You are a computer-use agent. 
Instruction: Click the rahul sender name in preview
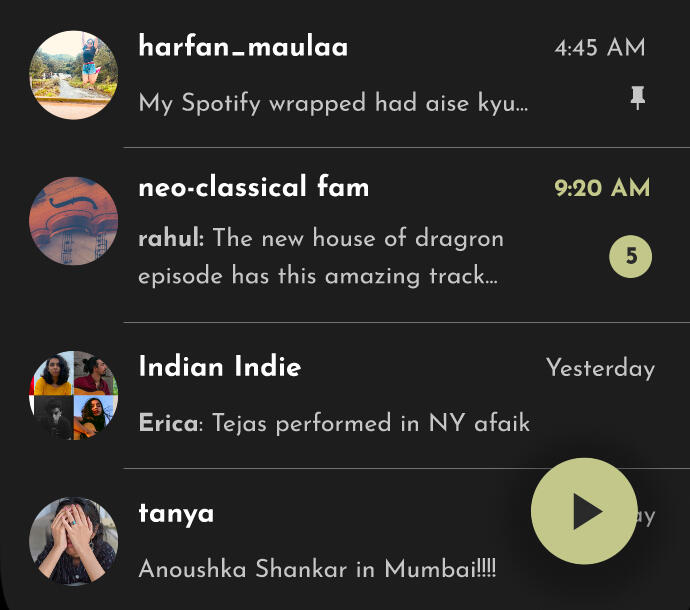171,238
